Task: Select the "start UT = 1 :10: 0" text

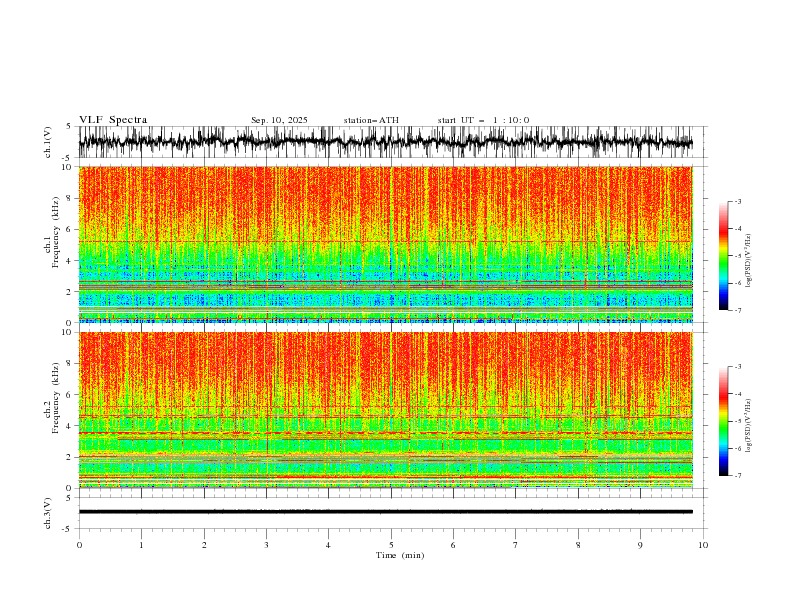Action: pos(483,120)
